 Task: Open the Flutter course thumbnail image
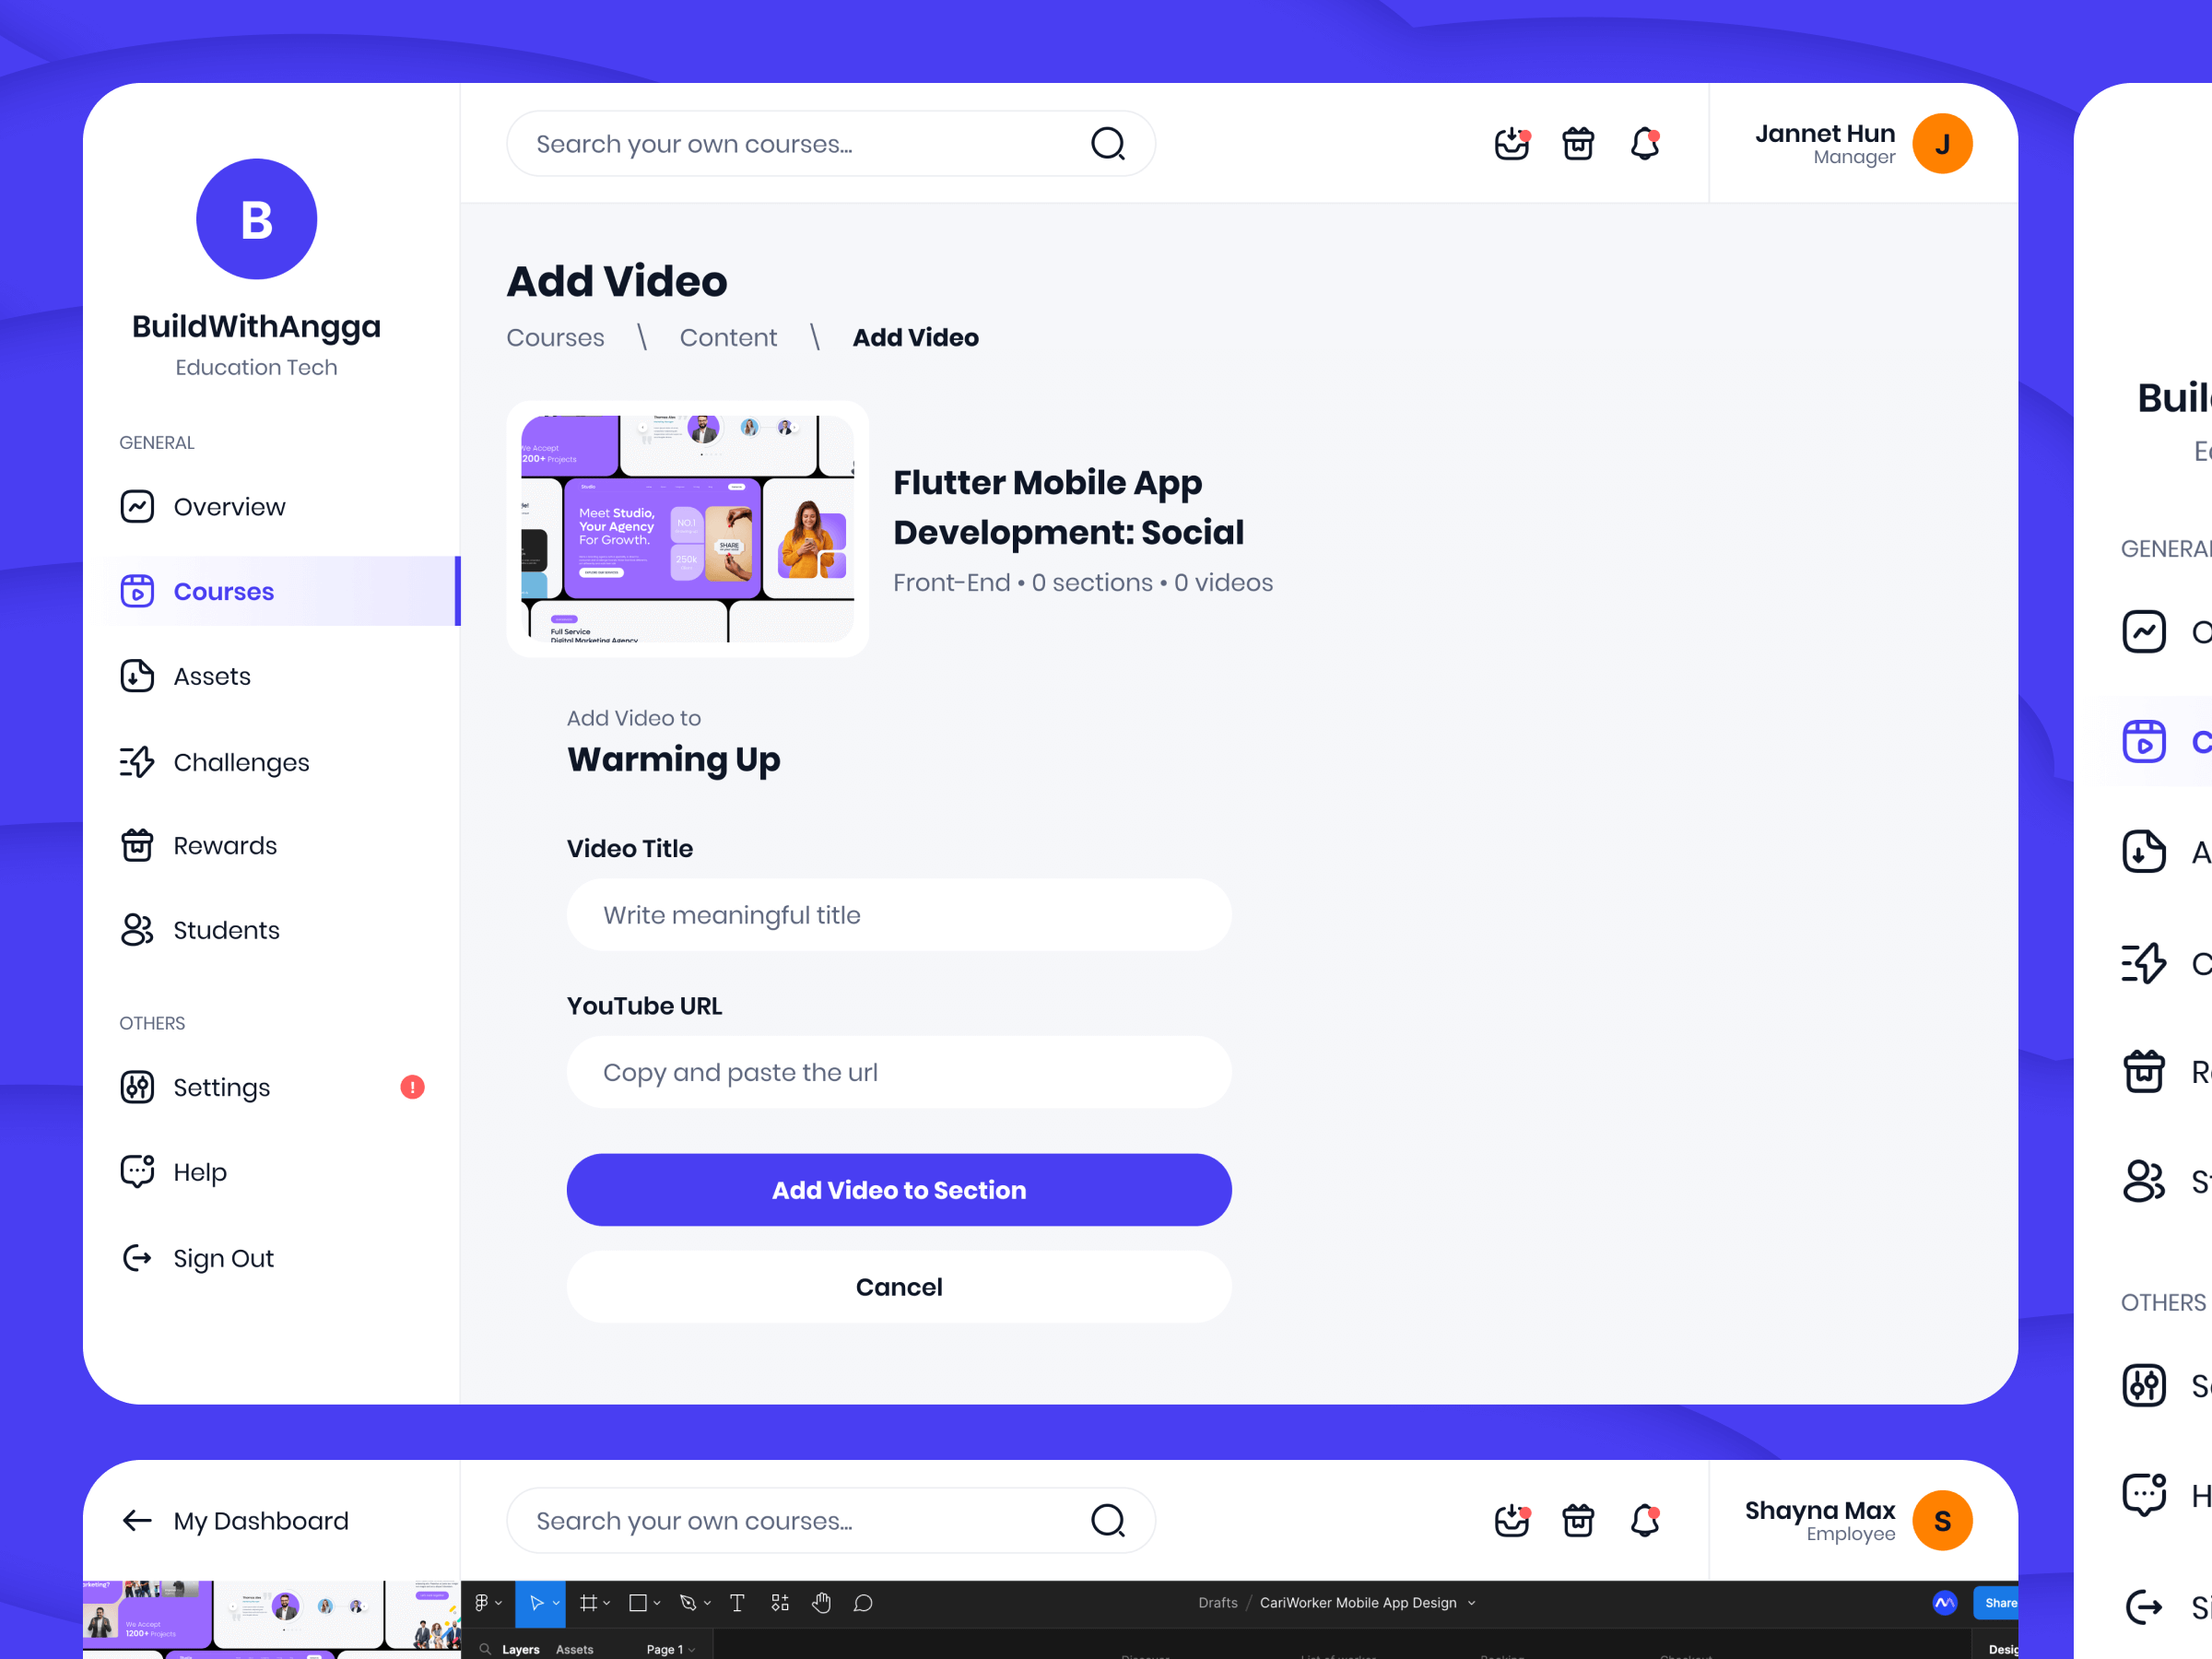pyautogui.click(x=688, y=529)
